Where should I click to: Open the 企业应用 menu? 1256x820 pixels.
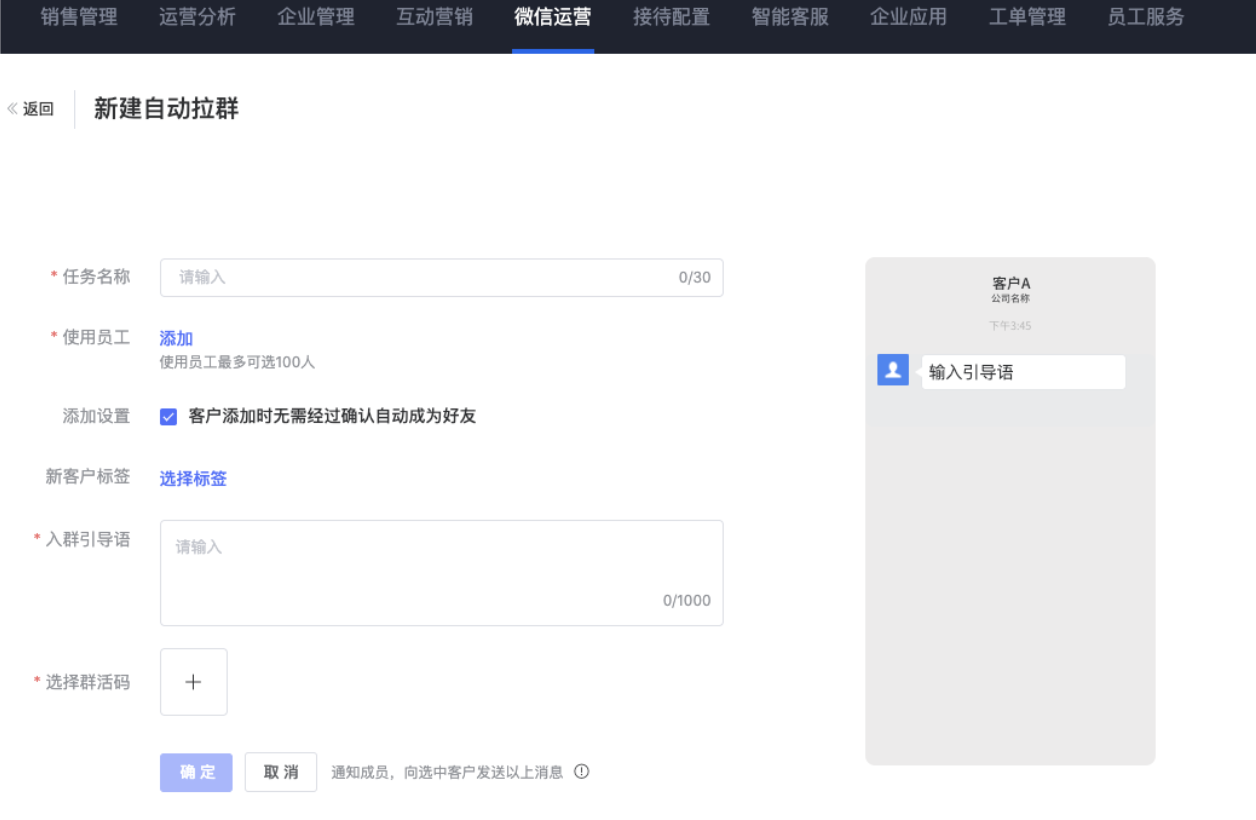point(908,17)
